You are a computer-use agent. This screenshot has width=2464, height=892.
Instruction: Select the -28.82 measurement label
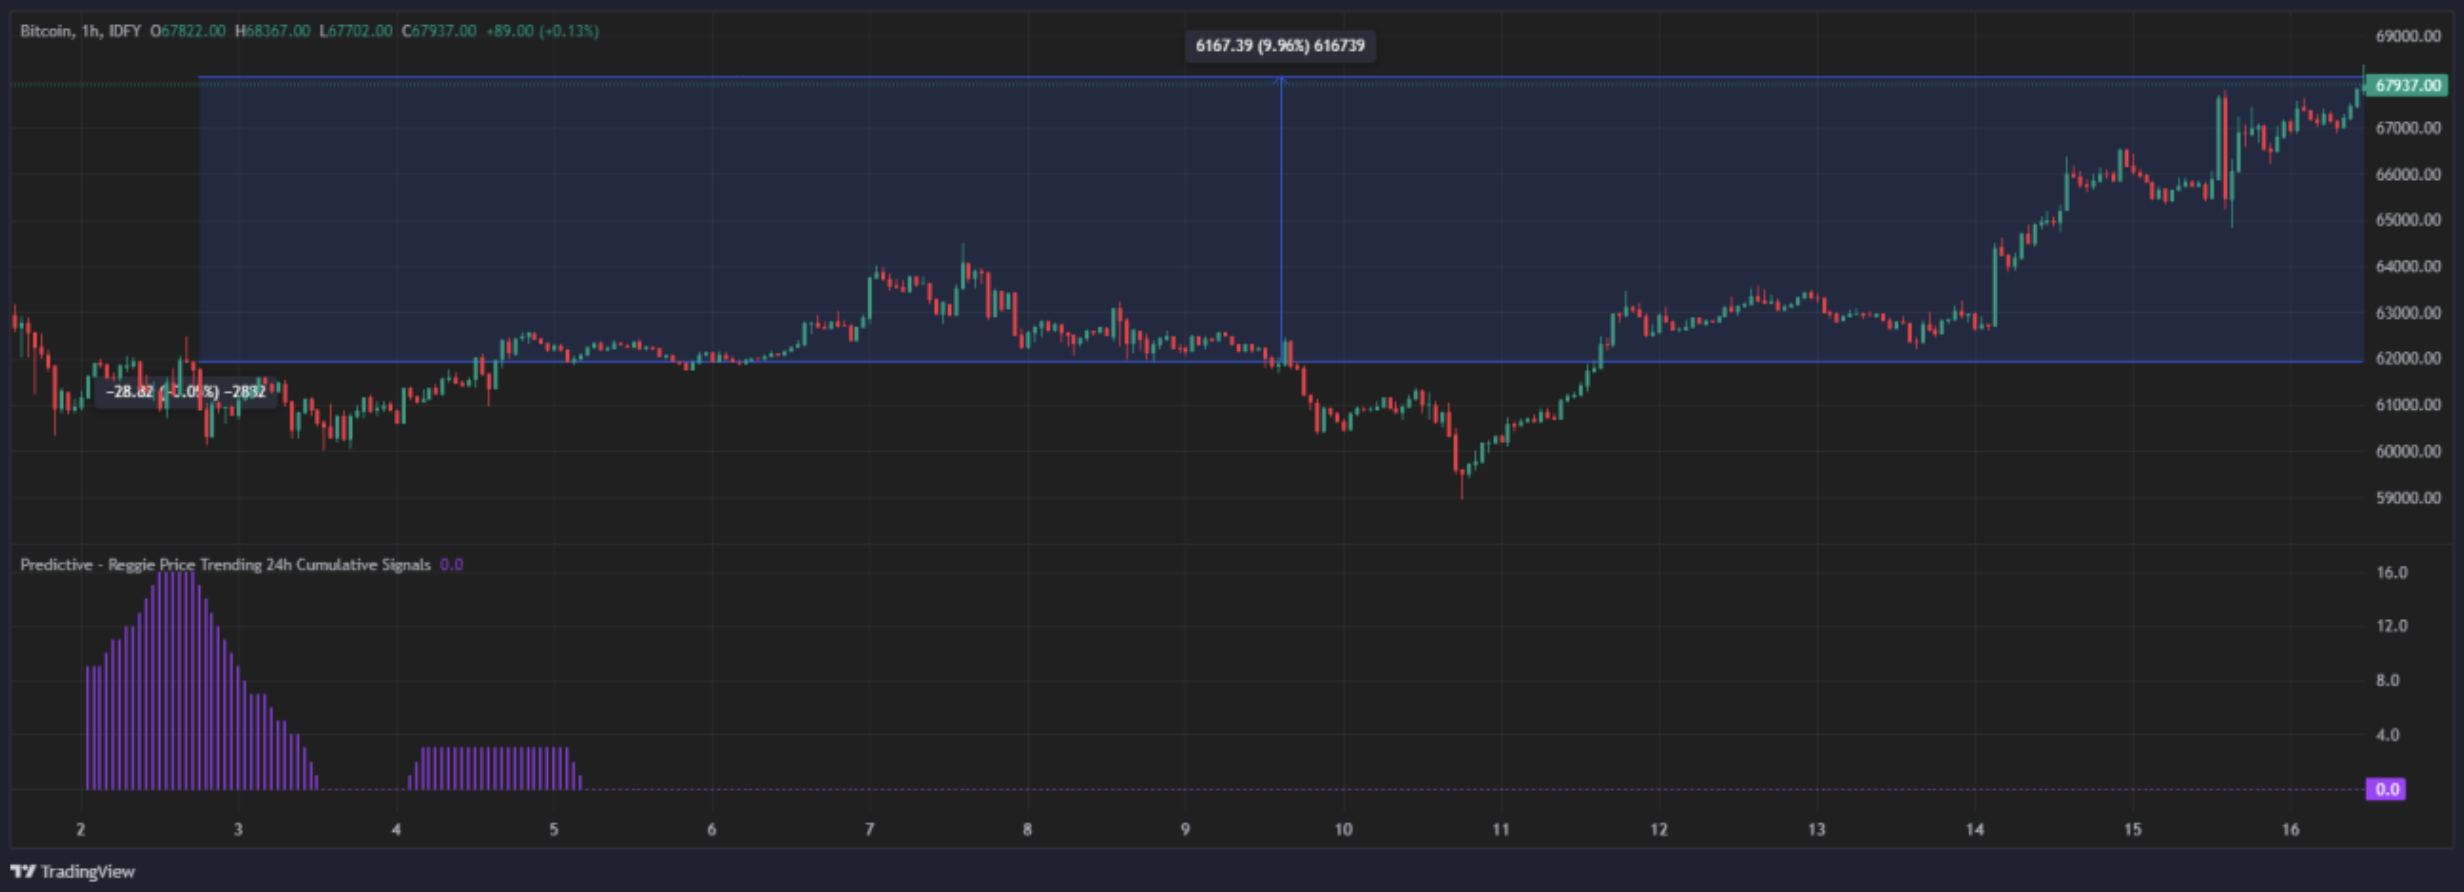tap(186, 392)
